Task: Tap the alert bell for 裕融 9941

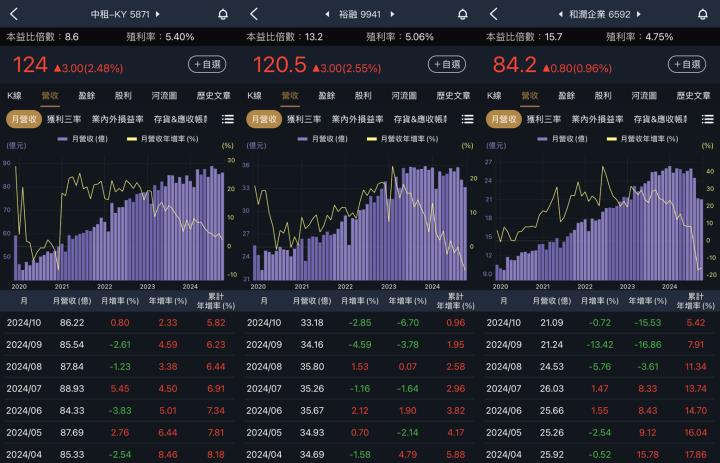Action: pos(462,15)
